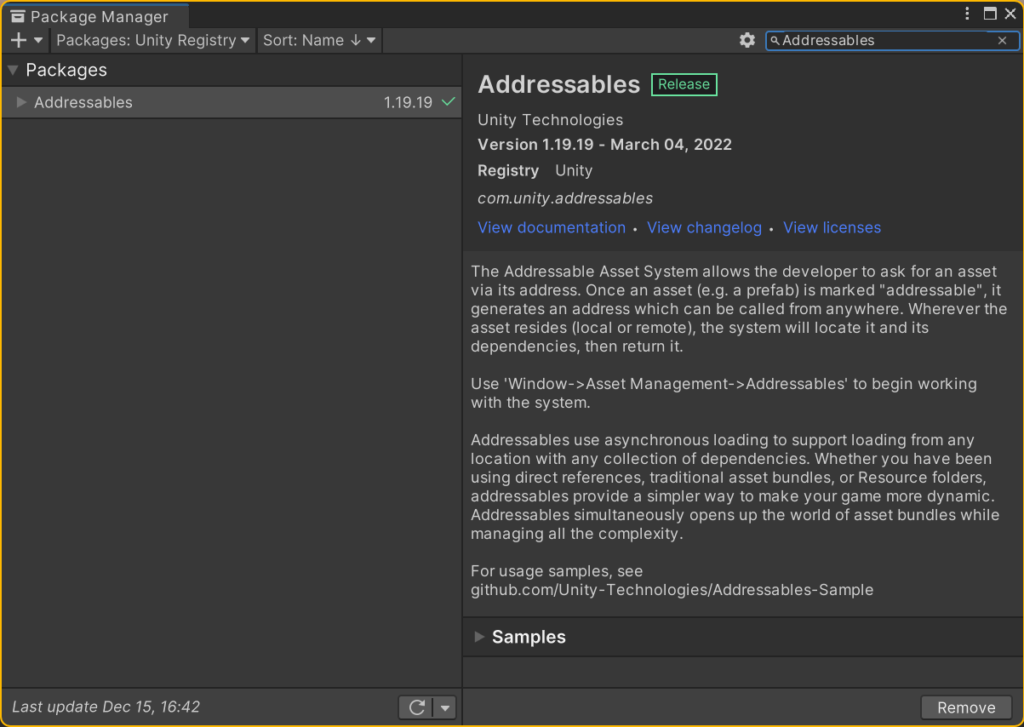Viewport: 1024px width, 727px height.
Task: Click the Remove button
Action: coord(966,707)
